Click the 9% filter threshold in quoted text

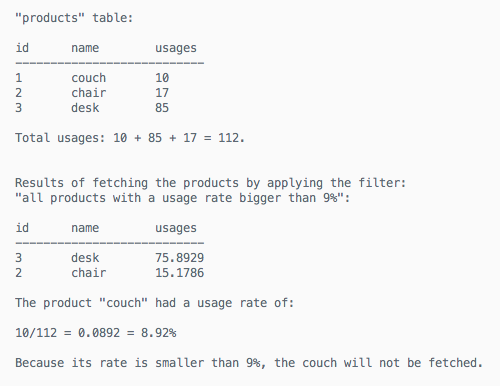click(x=330, y=198)
